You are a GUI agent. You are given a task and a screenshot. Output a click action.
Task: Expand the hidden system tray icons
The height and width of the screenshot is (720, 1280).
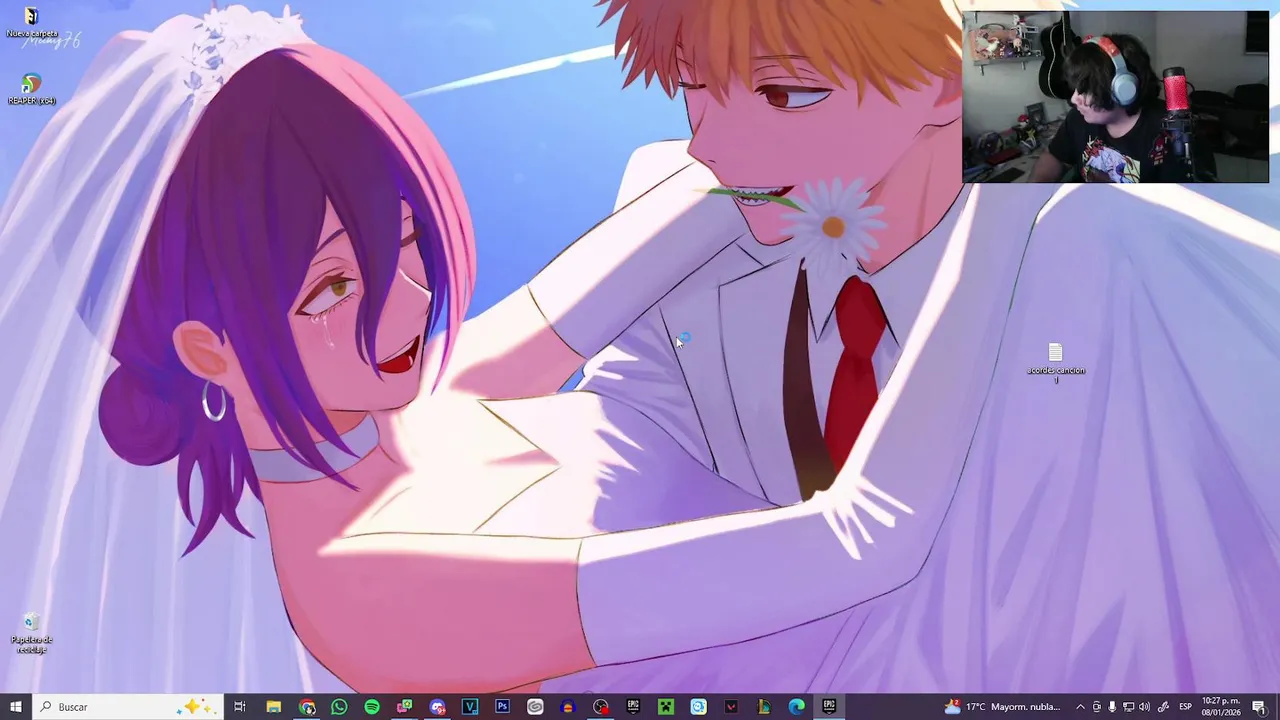(1080, 707)
